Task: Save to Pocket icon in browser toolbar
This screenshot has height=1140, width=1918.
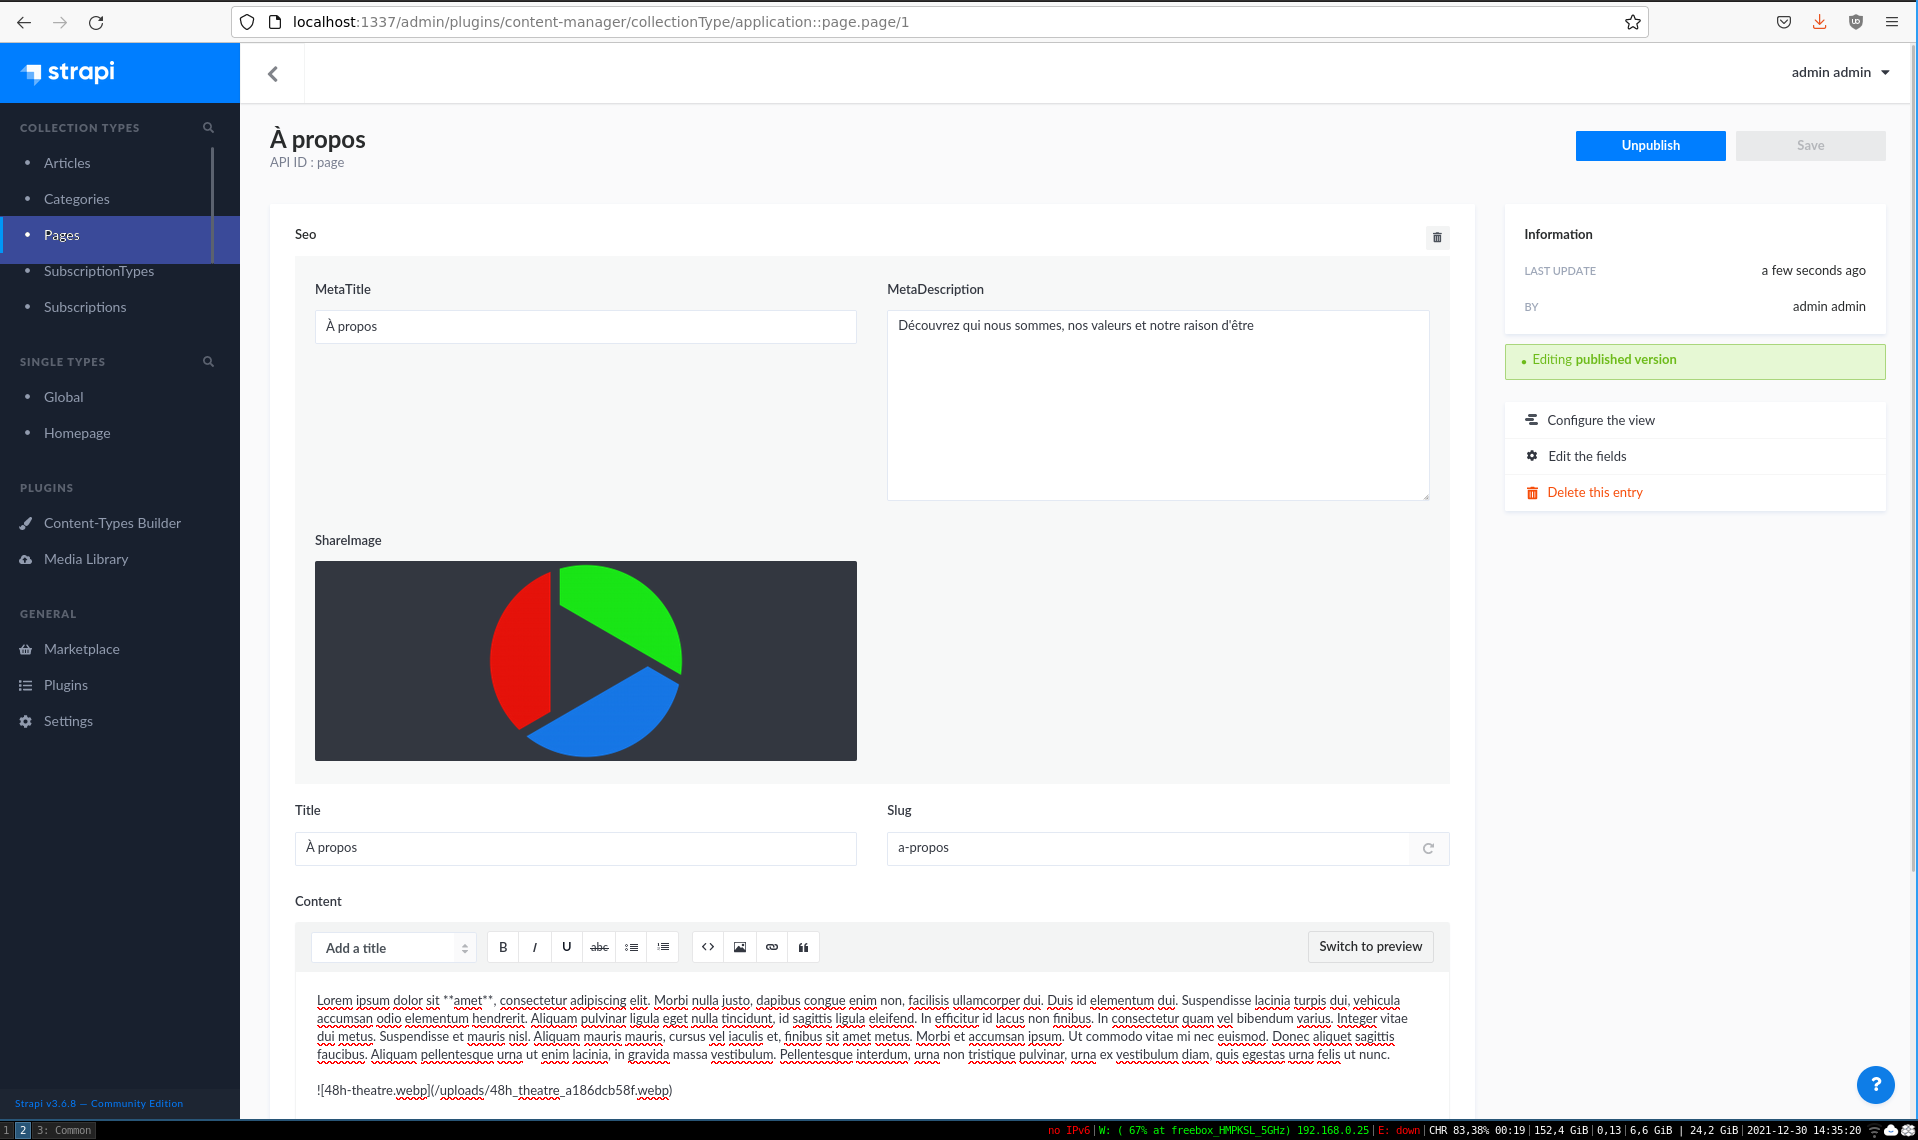Action: (x=1784, y=22)
